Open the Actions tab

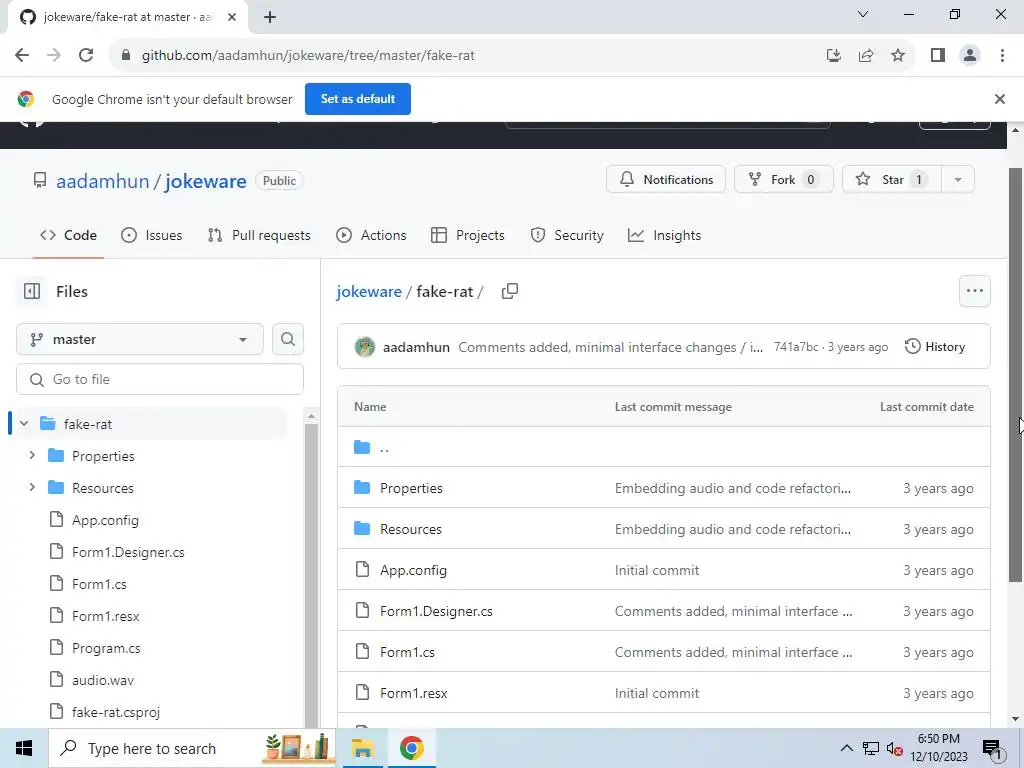point(371,235)
